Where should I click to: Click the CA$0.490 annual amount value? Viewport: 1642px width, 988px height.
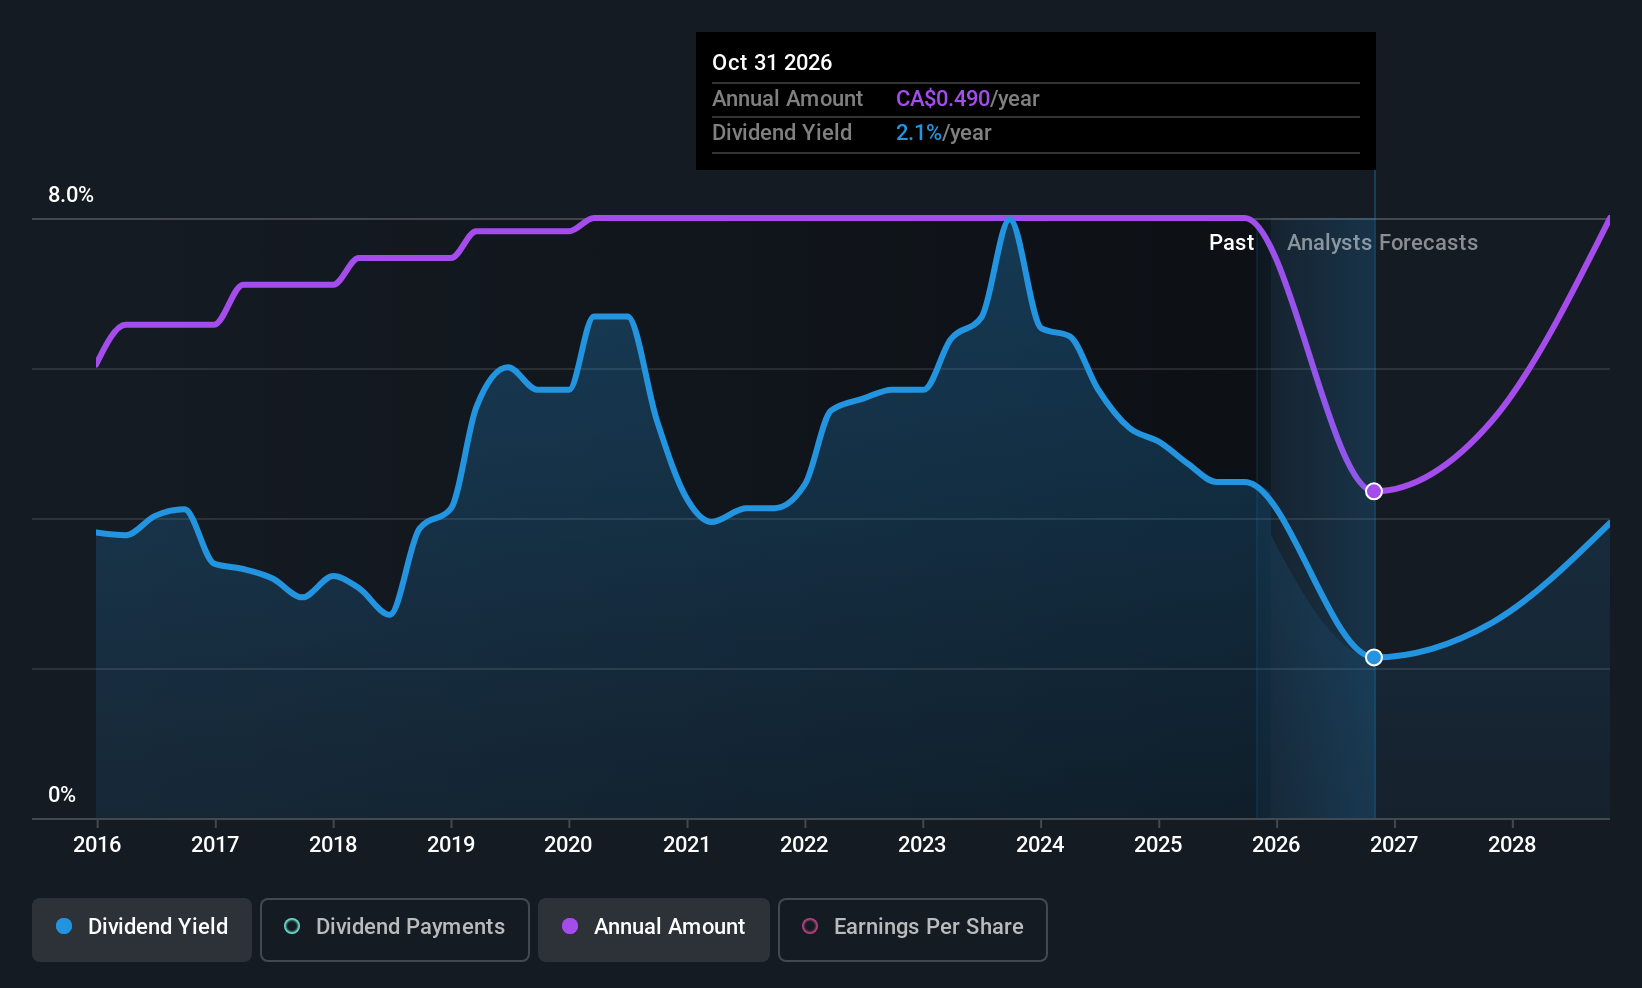pos(942,99)
